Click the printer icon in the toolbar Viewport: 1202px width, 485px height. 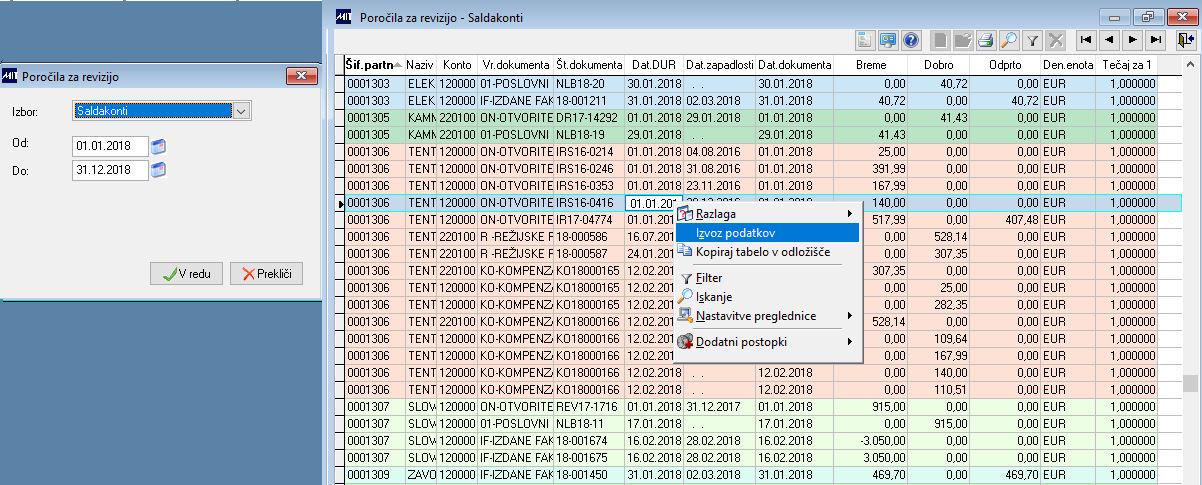tap(985, 40)
